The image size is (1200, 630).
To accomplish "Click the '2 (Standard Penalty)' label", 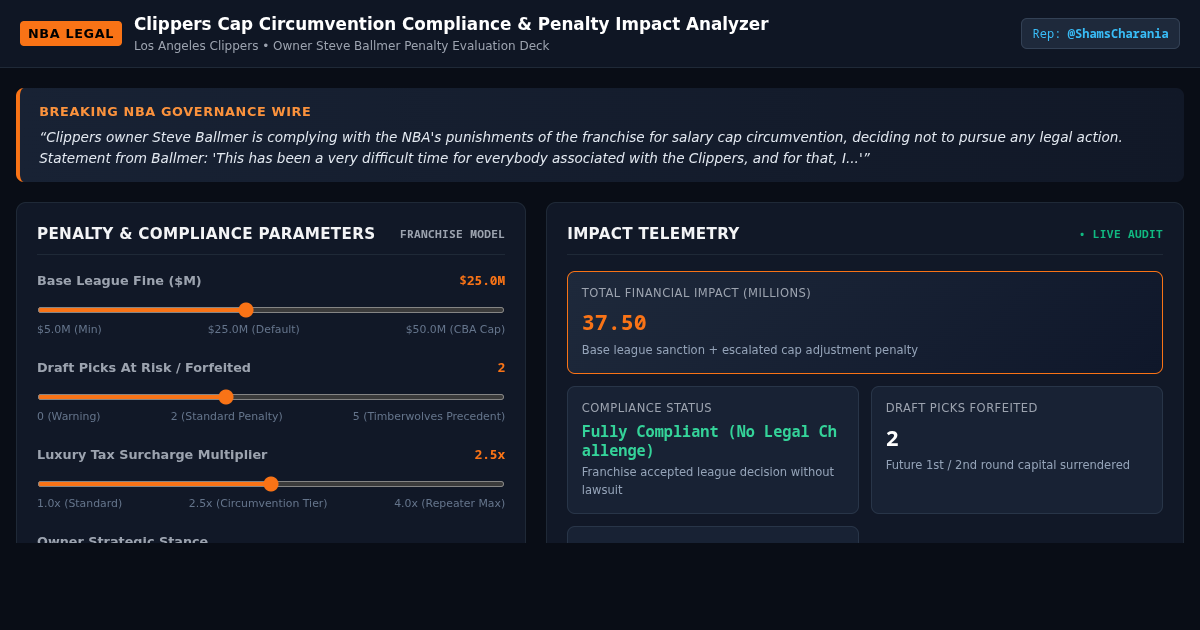I will tap(227, 417).
